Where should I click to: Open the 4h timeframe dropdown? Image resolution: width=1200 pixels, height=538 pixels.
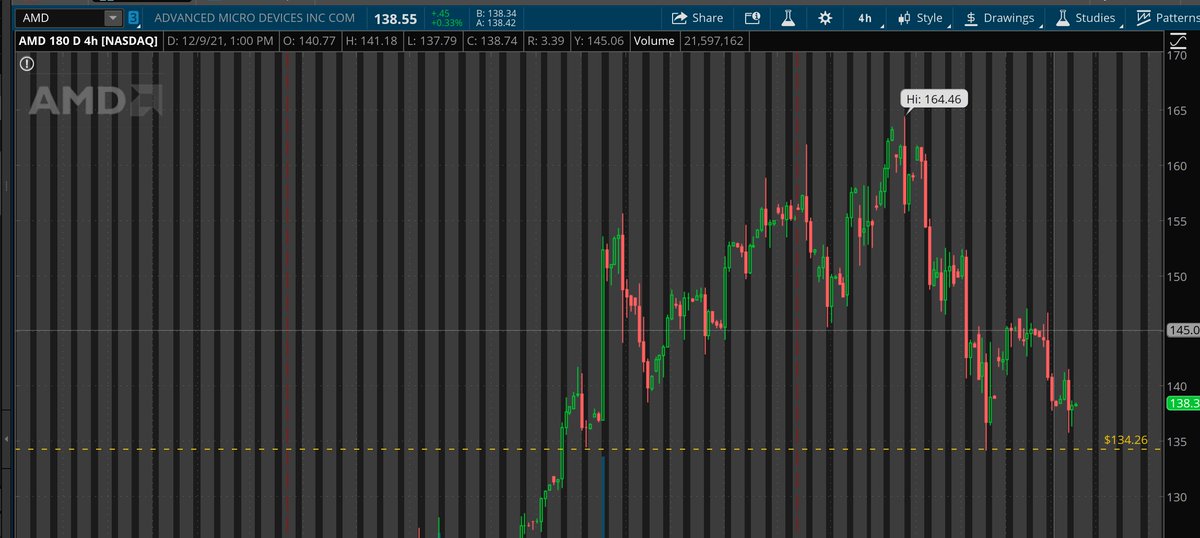pos(865,18)
